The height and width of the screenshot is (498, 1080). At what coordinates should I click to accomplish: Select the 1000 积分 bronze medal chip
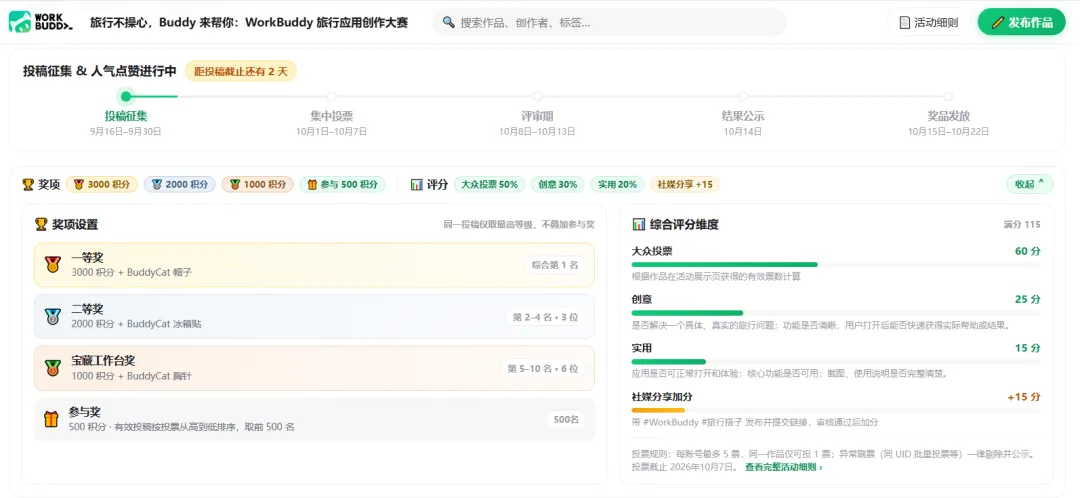(258, 185)
